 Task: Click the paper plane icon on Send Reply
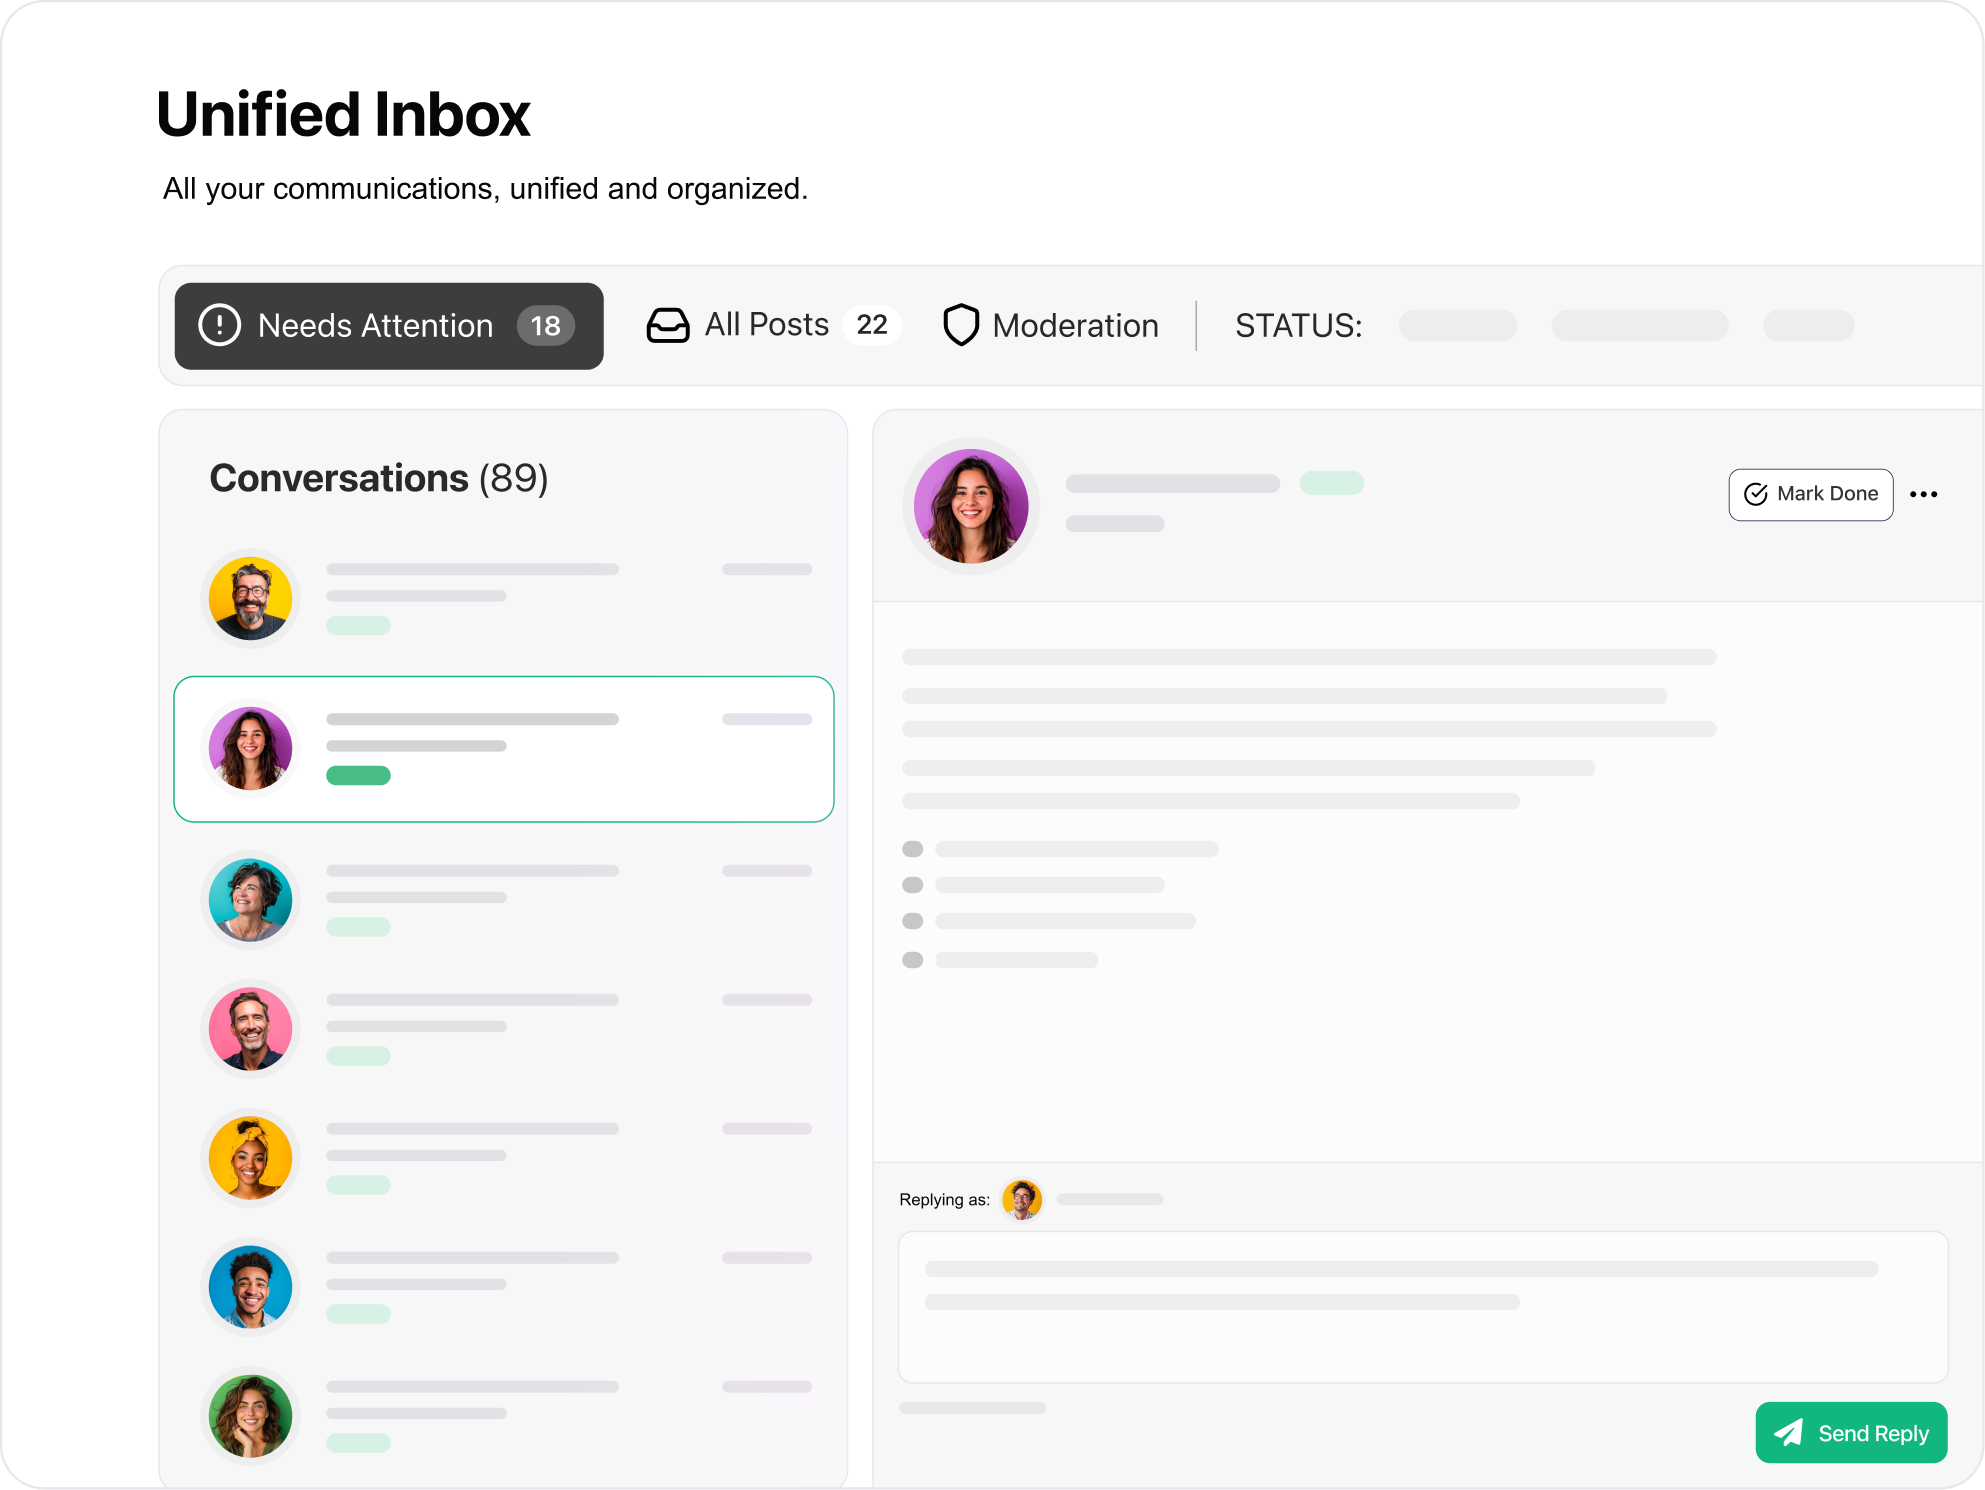[1789, 1433]
